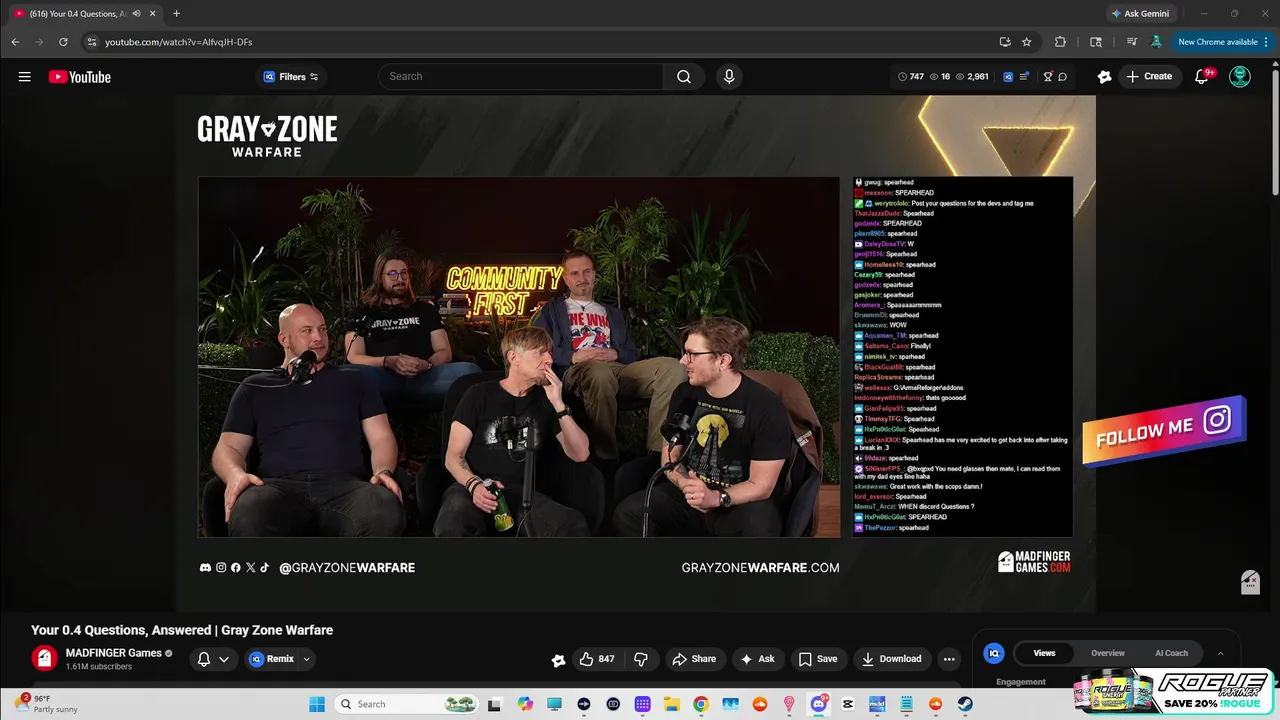Save the video to a playlist
This screenshot has height=720, width=1280.
(817, 659)
